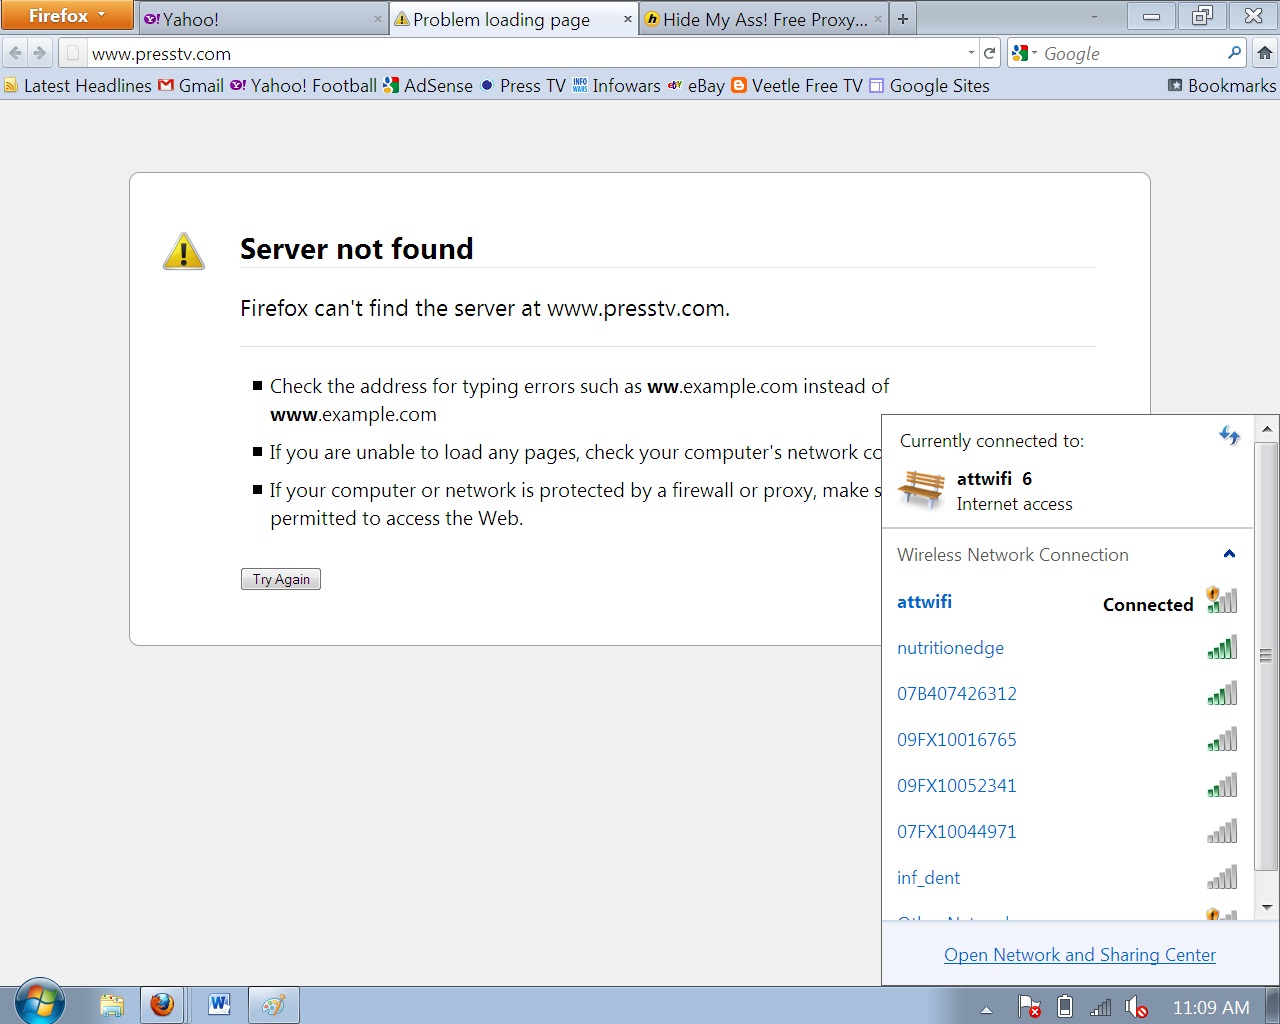This screenshot has width=1280, height=1024.
Task: Open Latest Headlines bookmark feed
Action: tap(78, 86)
